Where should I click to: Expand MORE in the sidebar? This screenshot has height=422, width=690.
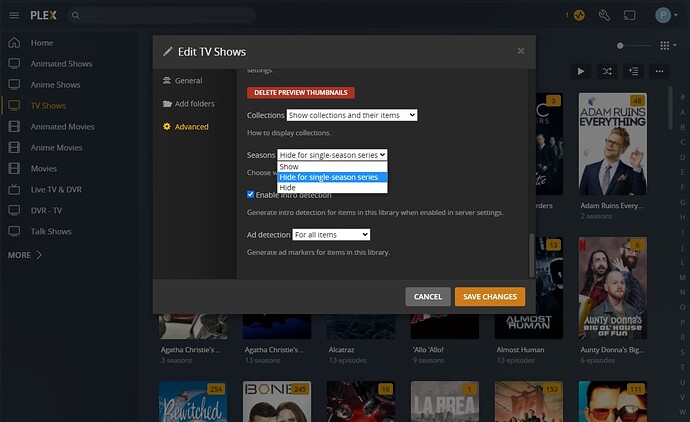pyautogui.click(x=25, y=255)
